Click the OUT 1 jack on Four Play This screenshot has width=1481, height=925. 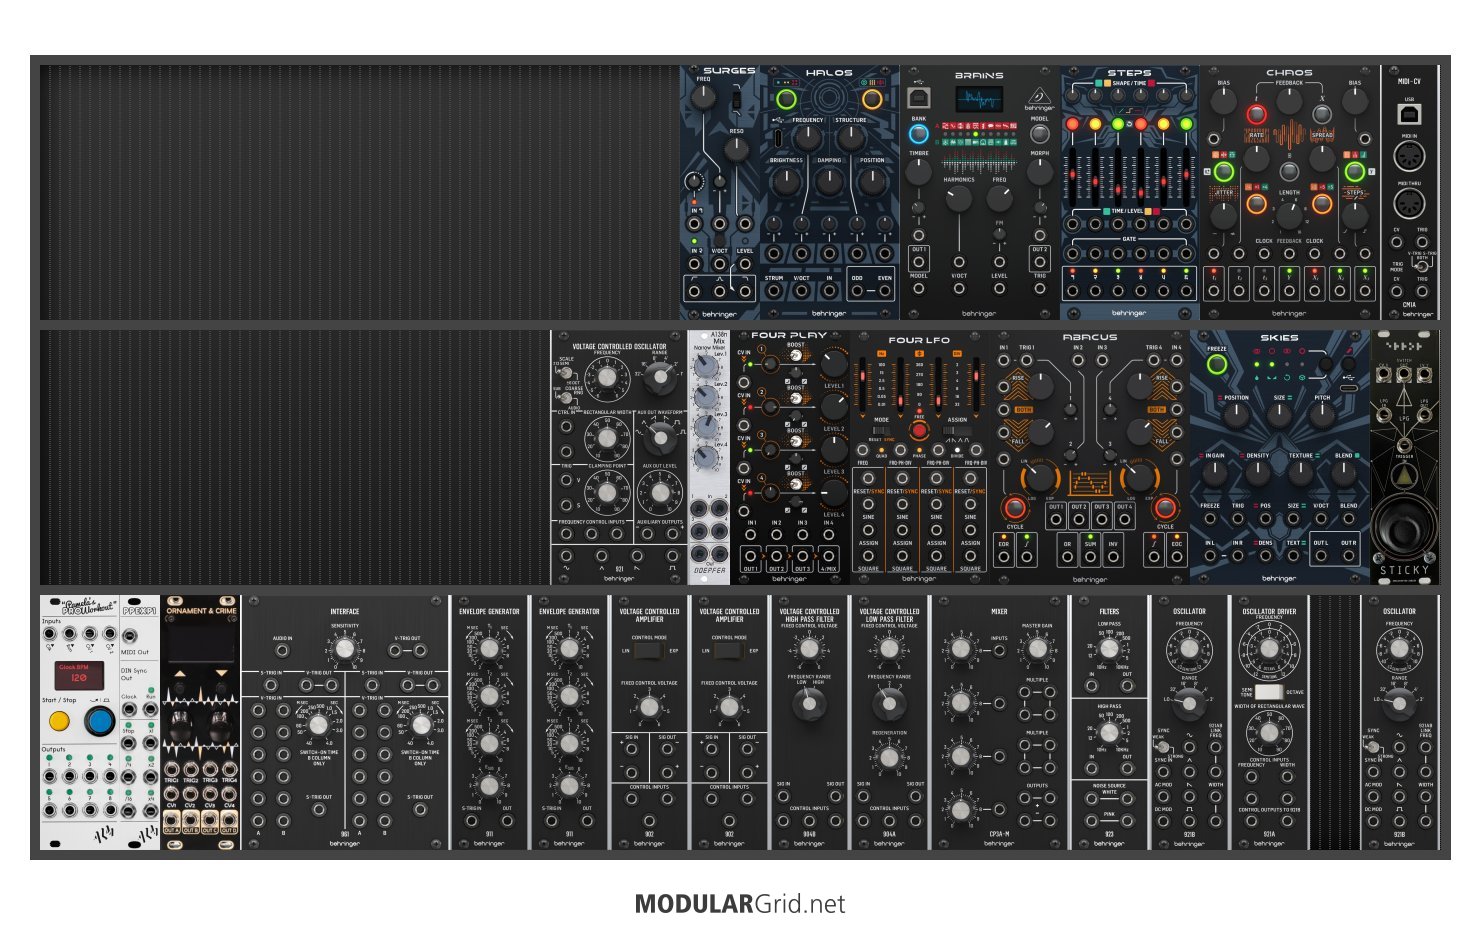(751, 554)
